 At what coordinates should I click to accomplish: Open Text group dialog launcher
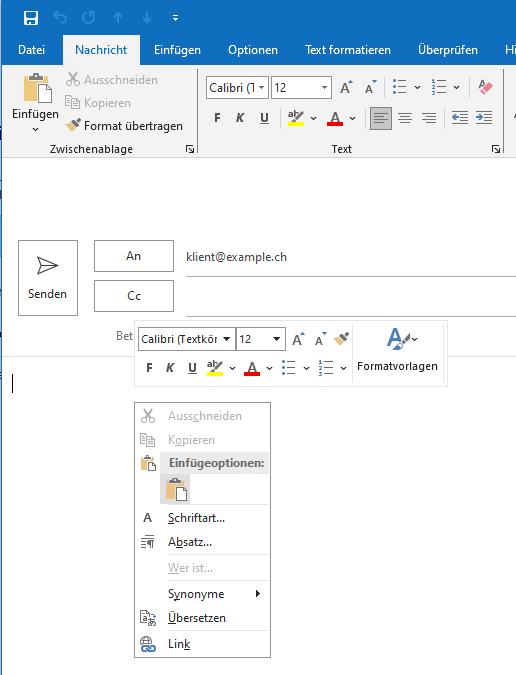pyautogui.click(x=496, y=149)
